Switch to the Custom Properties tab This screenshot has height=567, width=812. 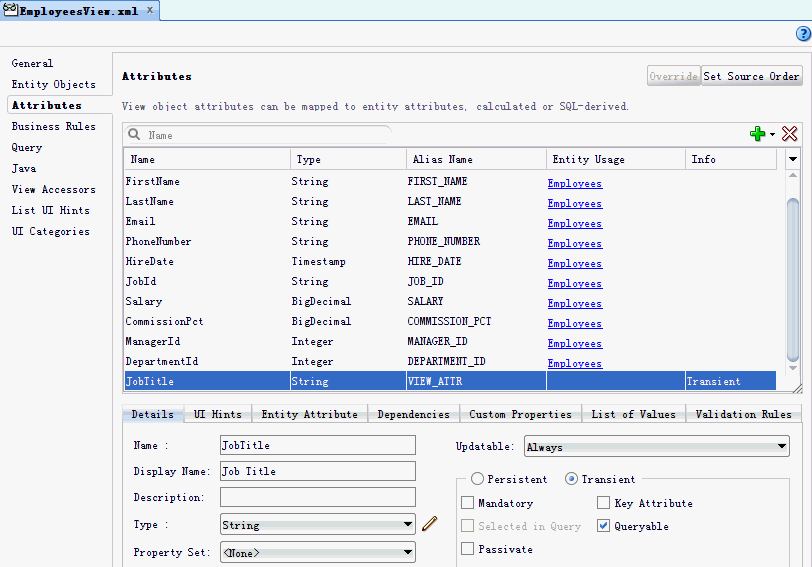[520, 414]
